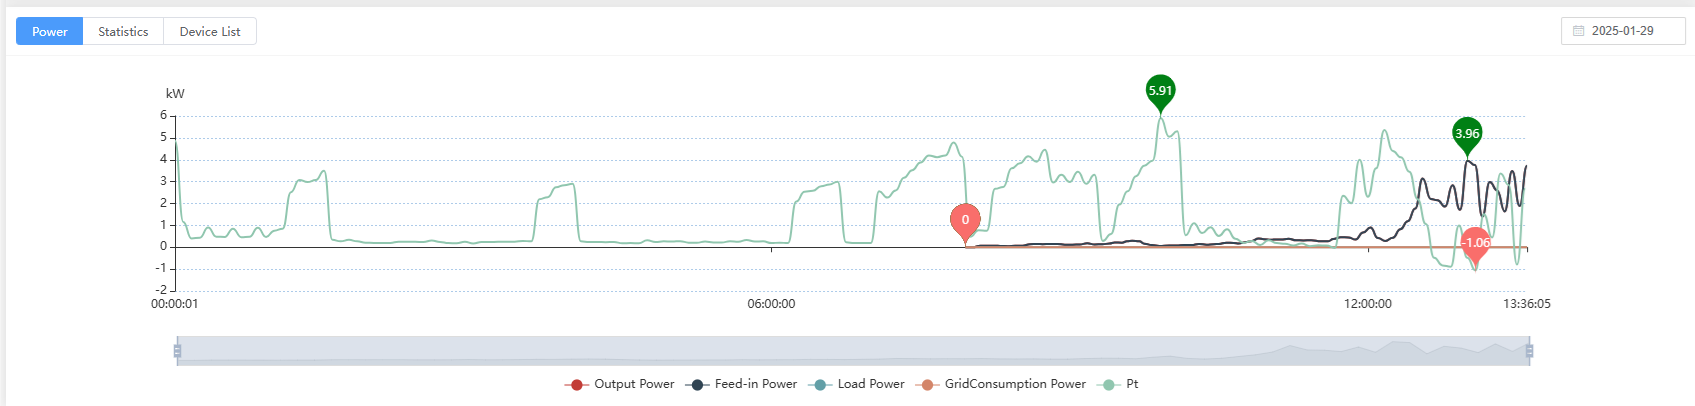Click the 12:00:00 x-axis label
1695x406 pixels.
[1367, 304]
